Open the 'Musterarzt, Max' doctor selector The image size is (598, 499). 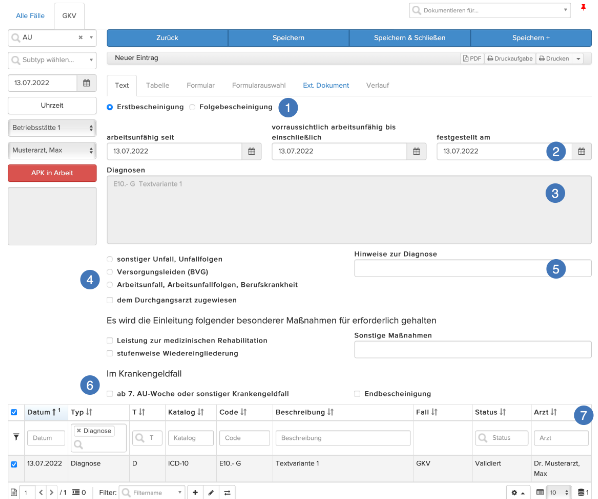tap(52, 150)
